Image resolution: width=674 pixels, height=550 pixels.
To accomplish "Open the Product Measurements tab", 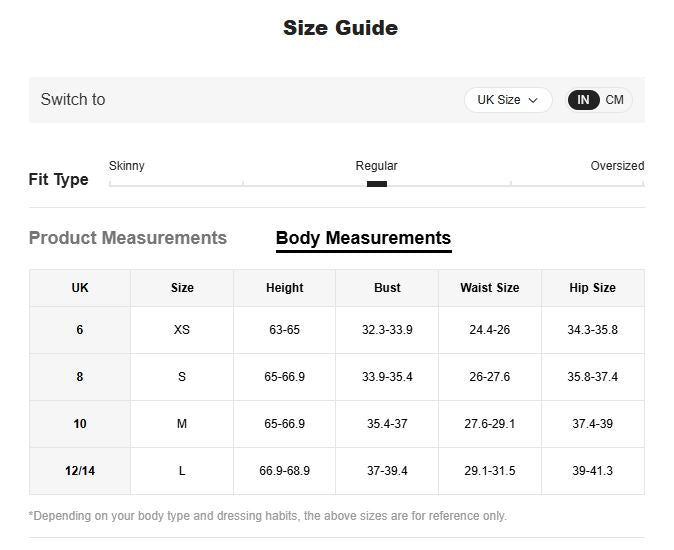I will coord(128,238).
